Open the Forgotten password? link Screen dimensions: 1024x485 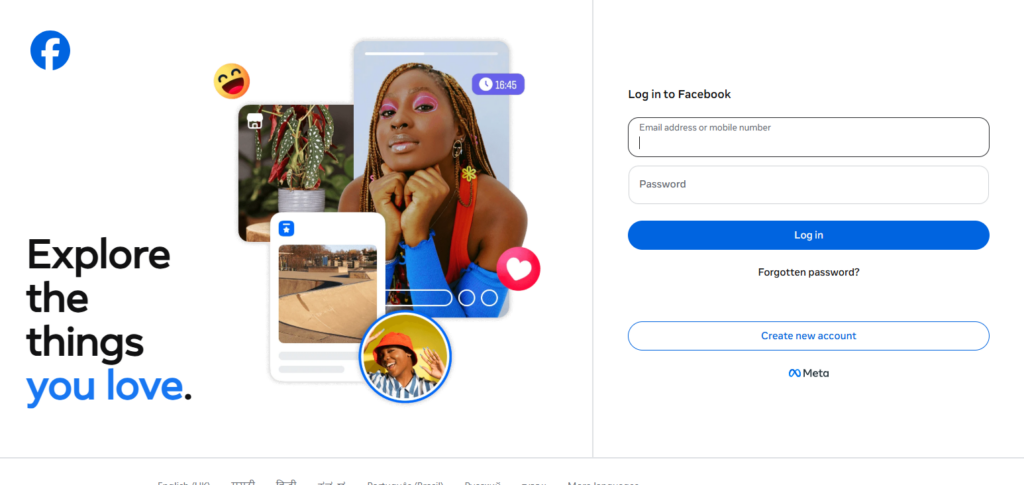(808, 272)
